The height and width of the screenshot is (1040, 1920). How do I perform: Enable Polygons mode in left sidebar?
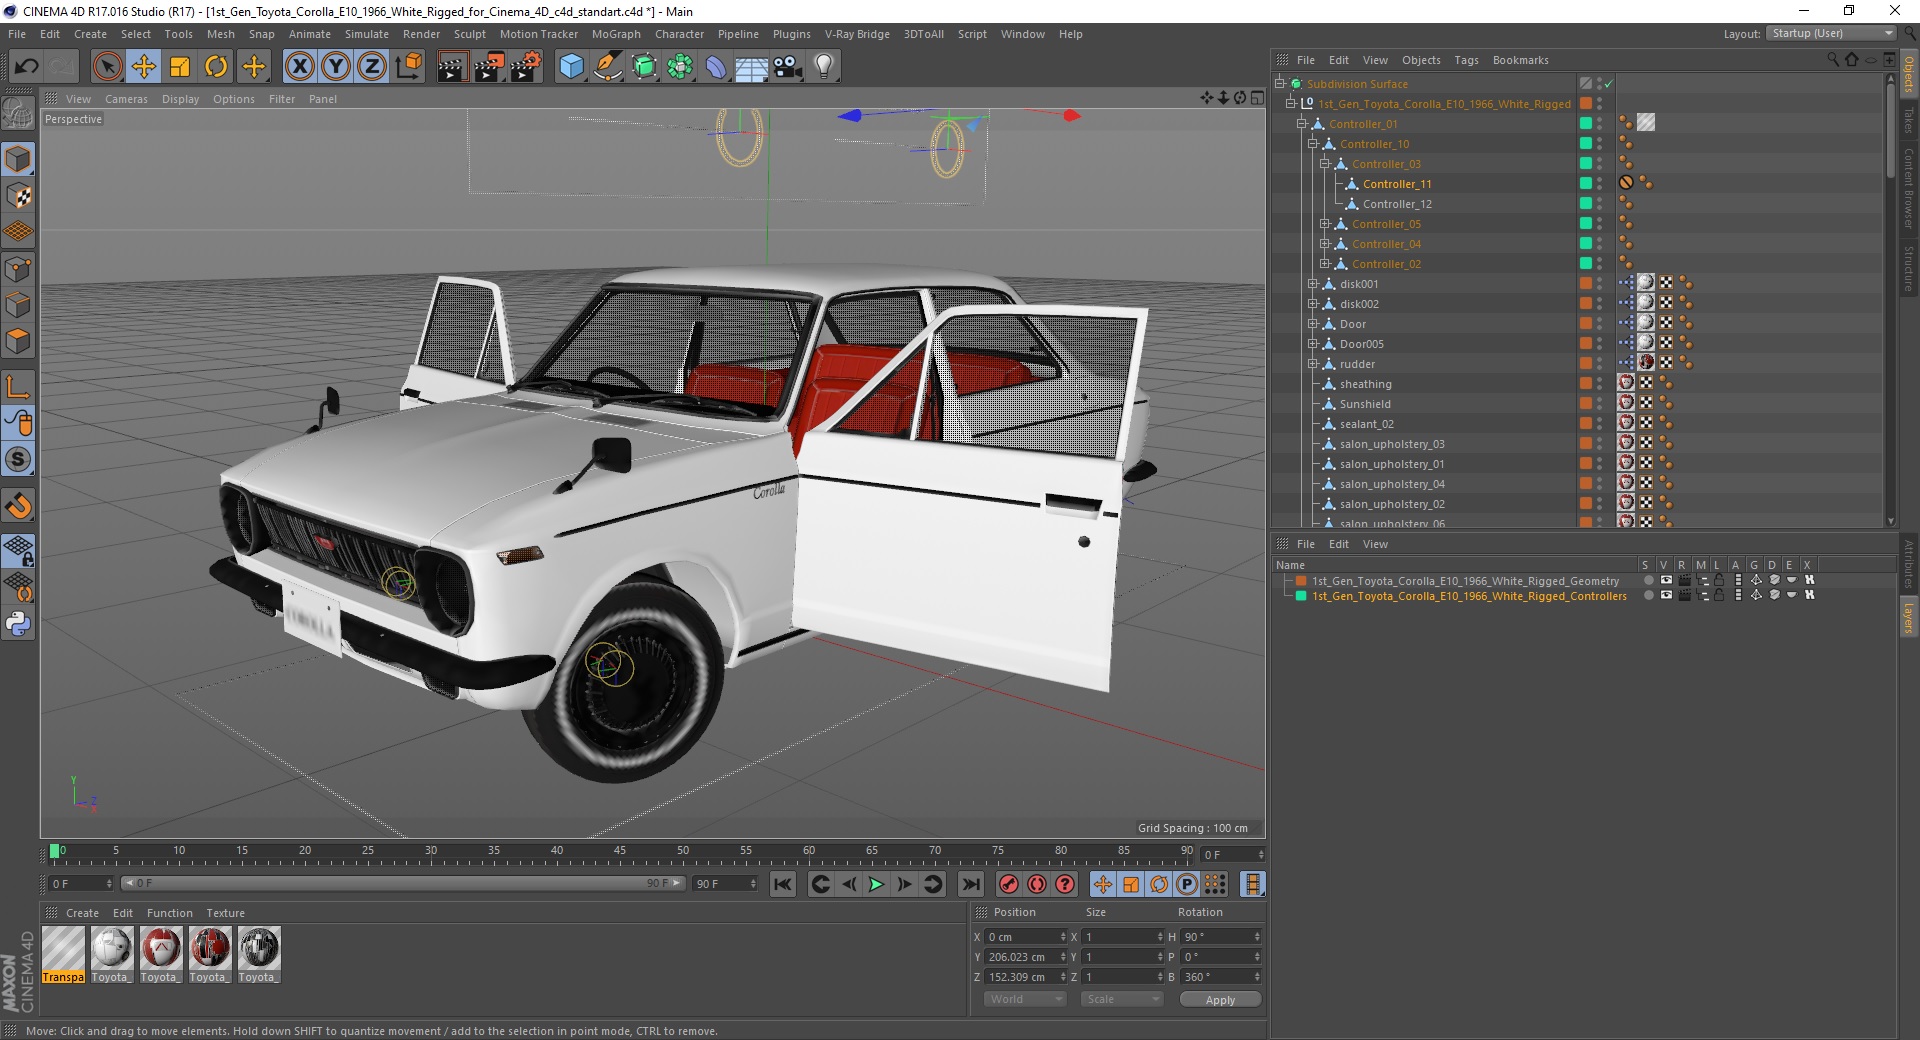(18, 341)
